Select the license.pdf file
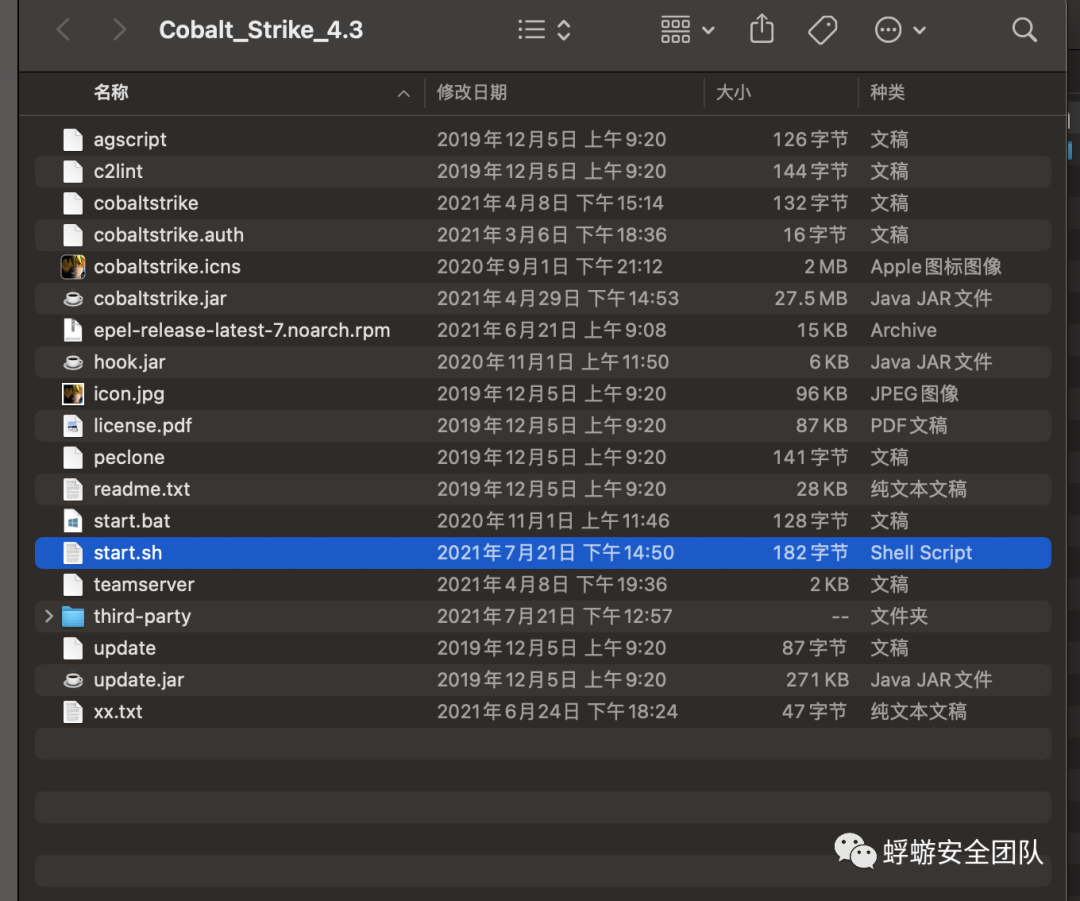Viewport: 1080px width, 901px height. tap(143, 426)
